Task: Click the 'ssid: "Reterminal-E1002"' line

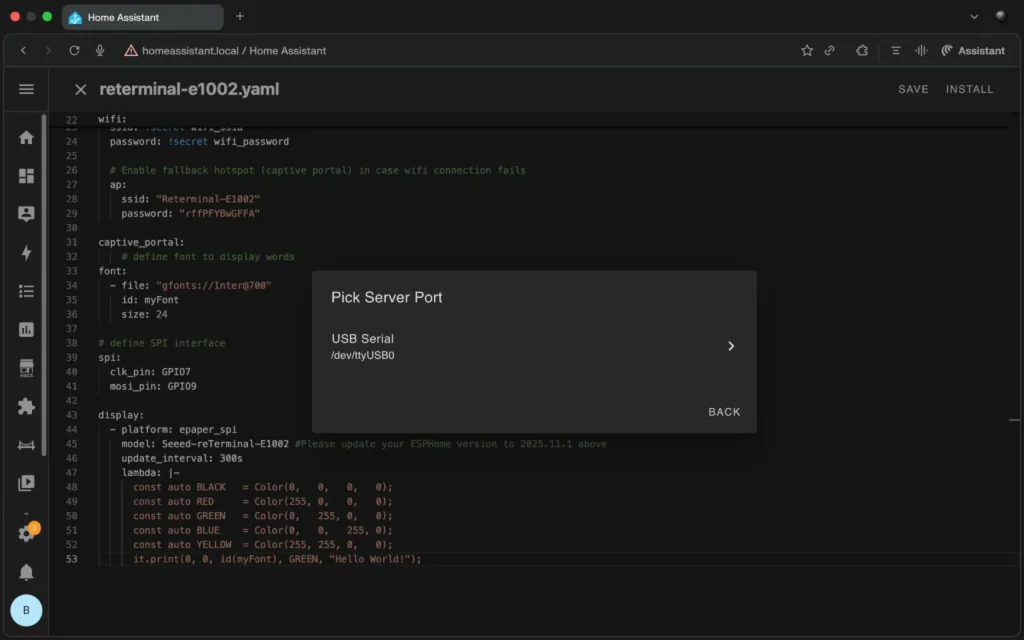Action: pos(190,199)
